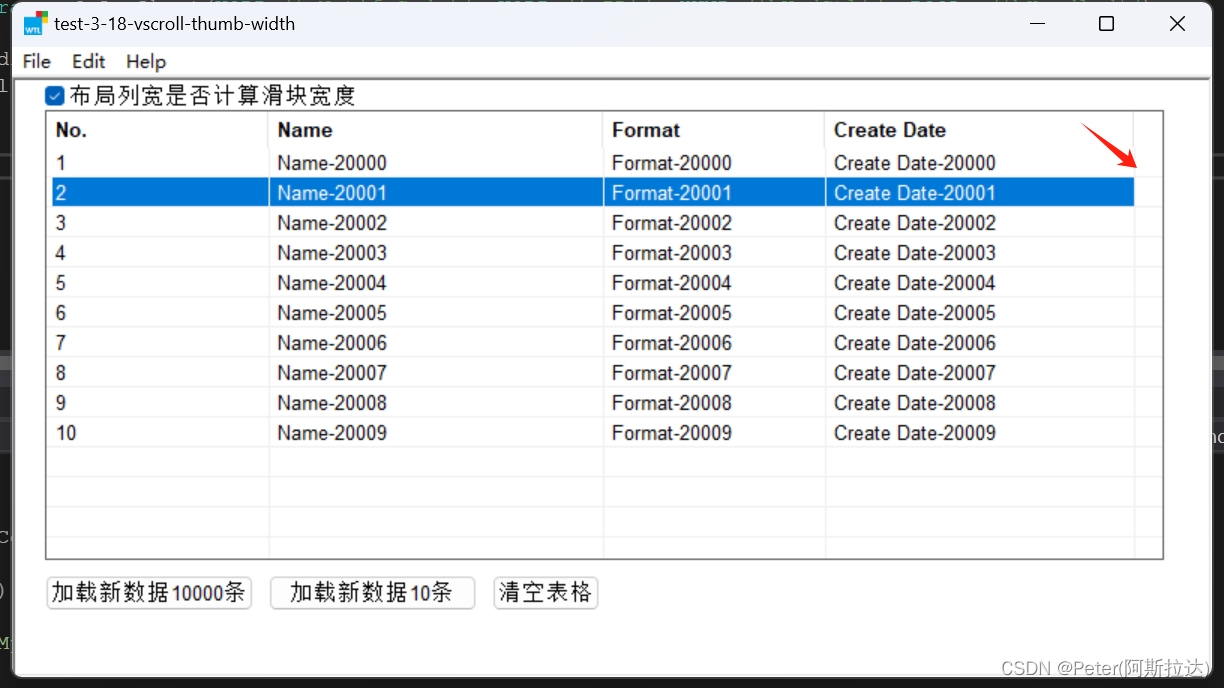Click cell Create Date-20003

coord(980,253)
